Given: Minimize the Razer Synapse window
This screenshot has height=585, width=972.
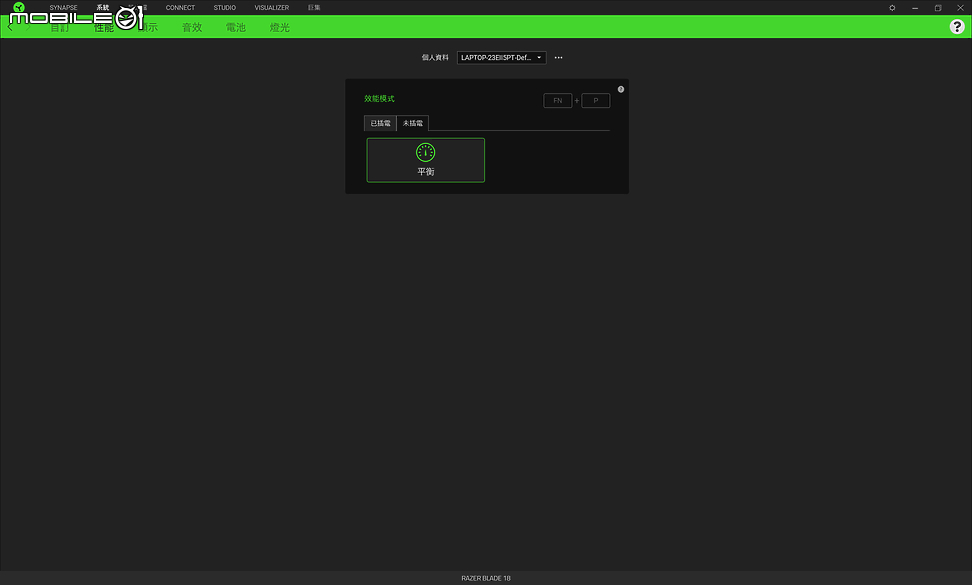Looking at the screenshot, I should coord(915,8).
